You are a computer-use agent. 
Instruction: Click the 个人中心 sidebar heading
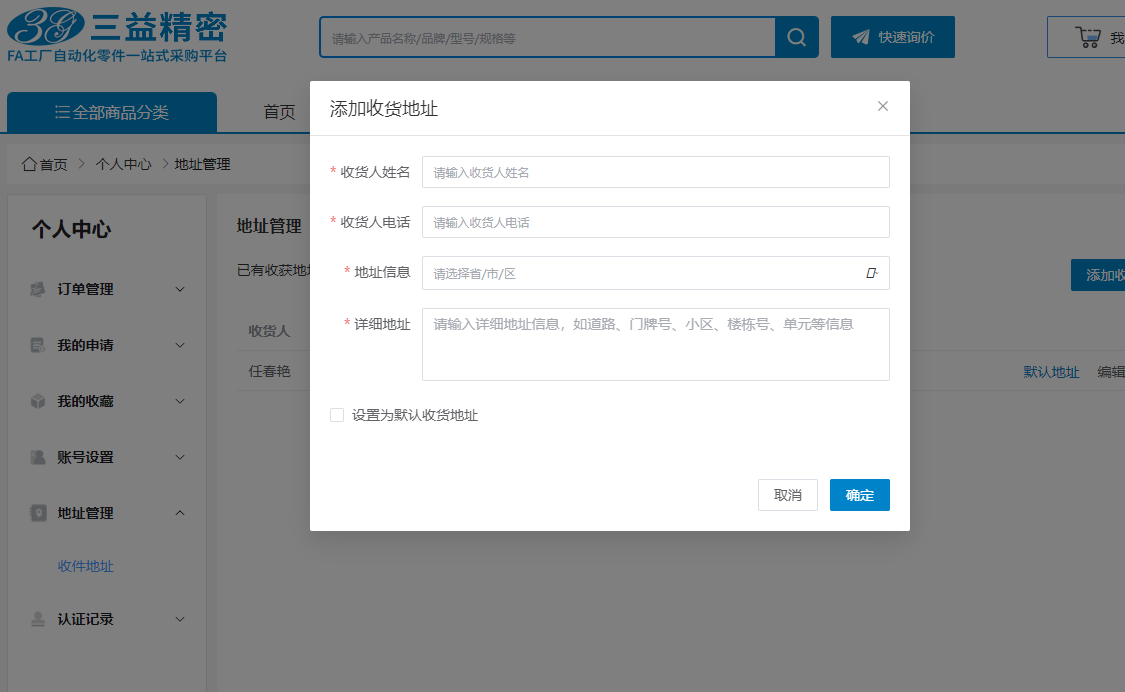coord(71,229)
